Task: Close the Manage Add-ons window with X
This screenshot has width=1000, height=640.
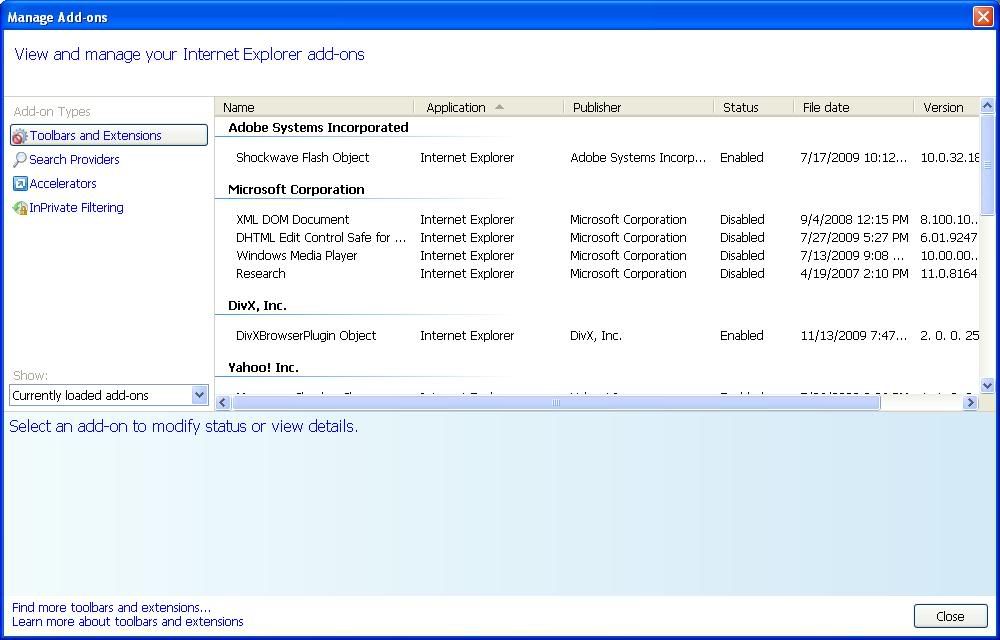Action: pyautogui.click(x=983, y=17)
